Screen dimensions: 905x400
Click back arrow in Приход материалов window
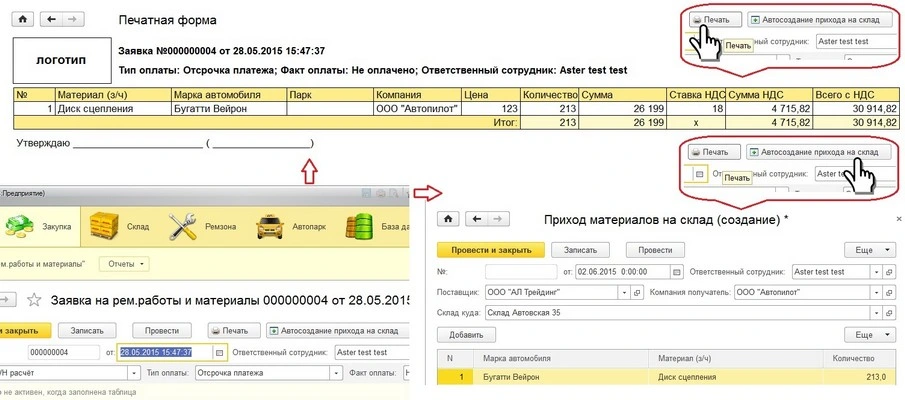tap(477, 218)
